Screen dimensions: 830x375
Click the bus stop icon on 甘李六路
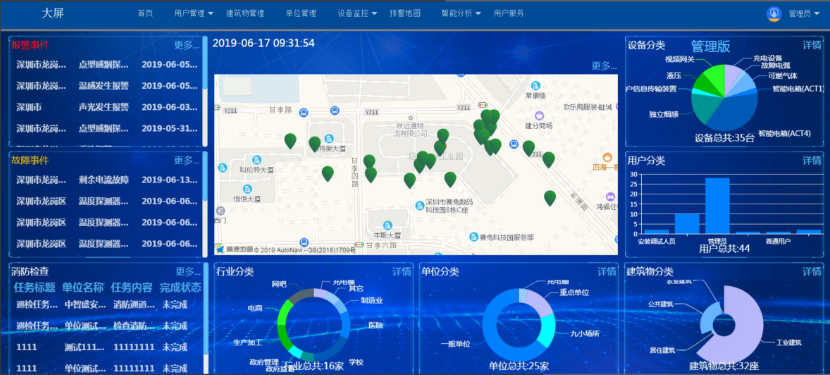click(x=303, y=242)
